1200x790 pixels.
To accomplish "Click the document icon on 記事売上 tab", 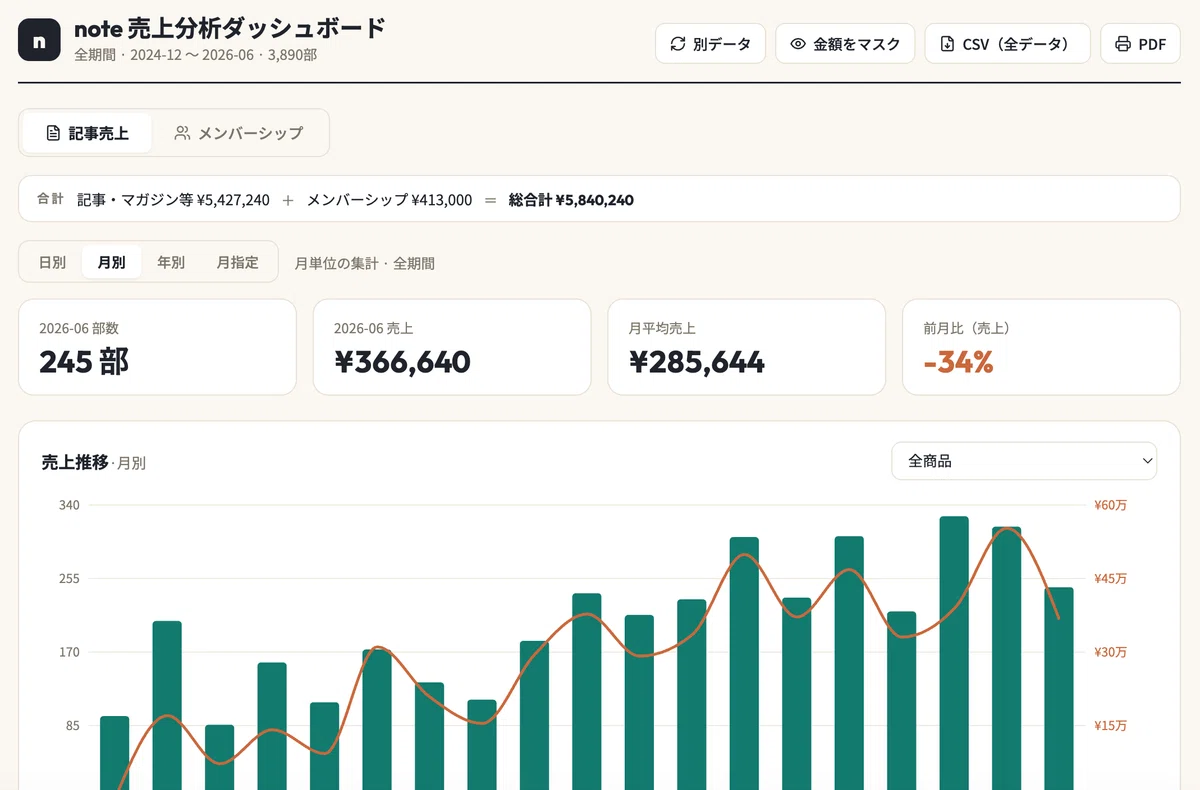I will click(x=54, y=133).
